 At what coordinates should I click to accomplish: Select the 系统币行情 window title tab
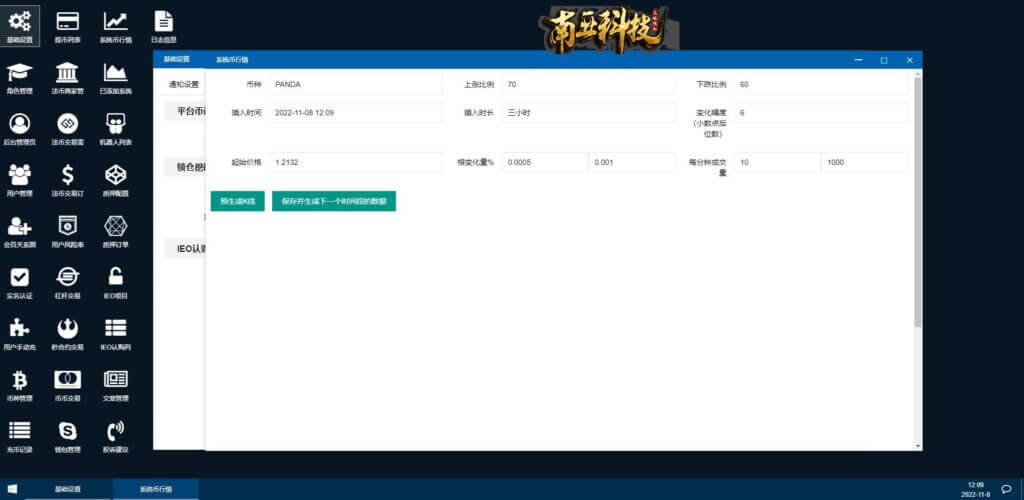click(232, 59)
